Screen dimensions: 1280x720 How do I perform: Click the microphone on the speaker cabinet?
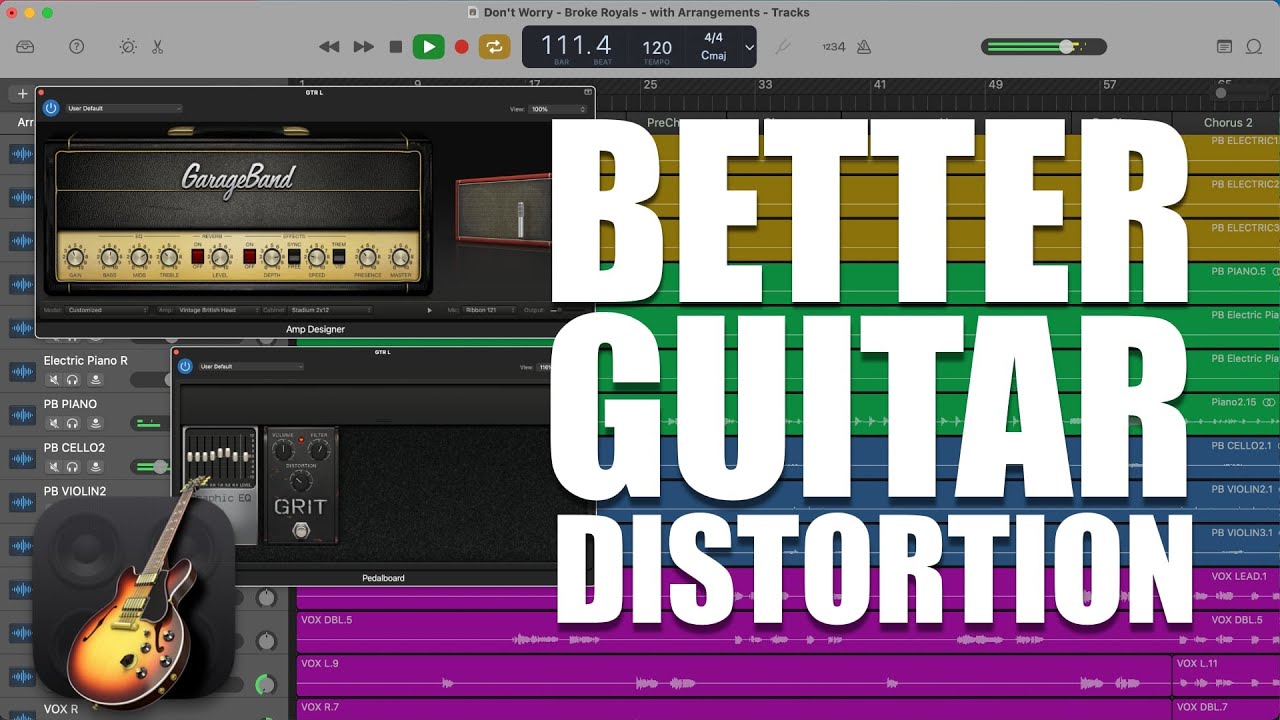point(520,217)
